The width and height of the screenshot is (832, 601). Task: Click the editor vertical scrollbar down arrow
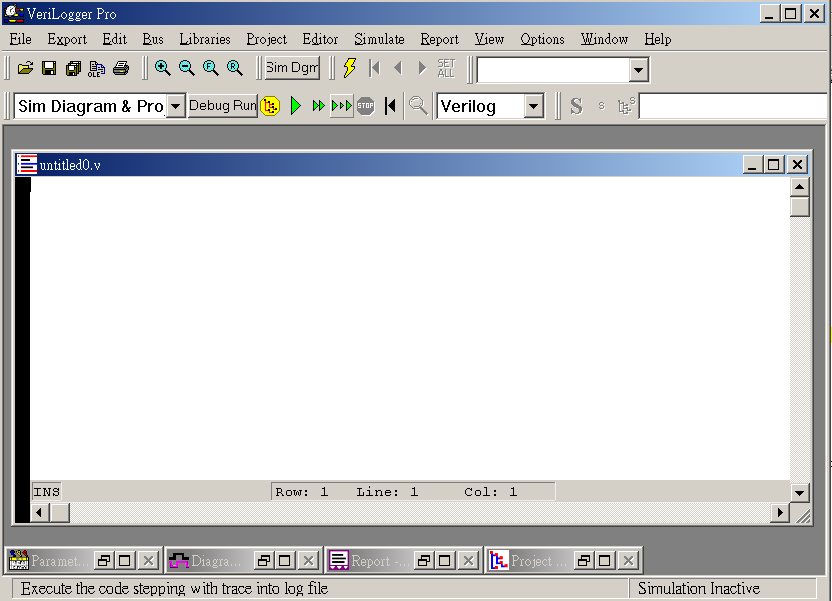(800, 493)
